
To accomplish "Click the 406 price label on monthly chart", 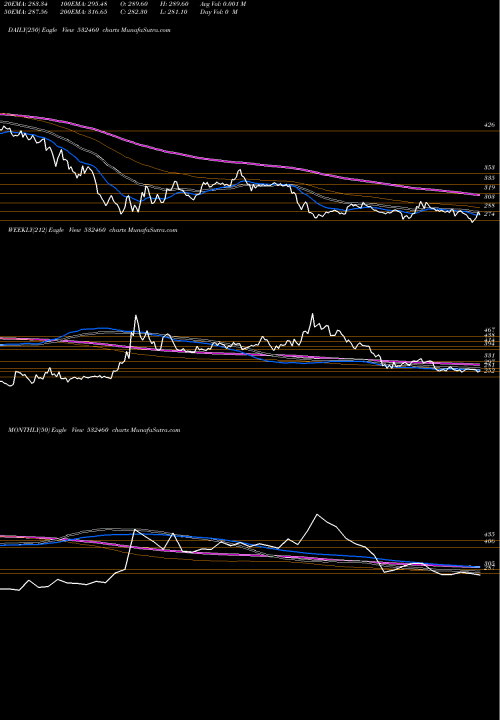I will click(489, 541).
